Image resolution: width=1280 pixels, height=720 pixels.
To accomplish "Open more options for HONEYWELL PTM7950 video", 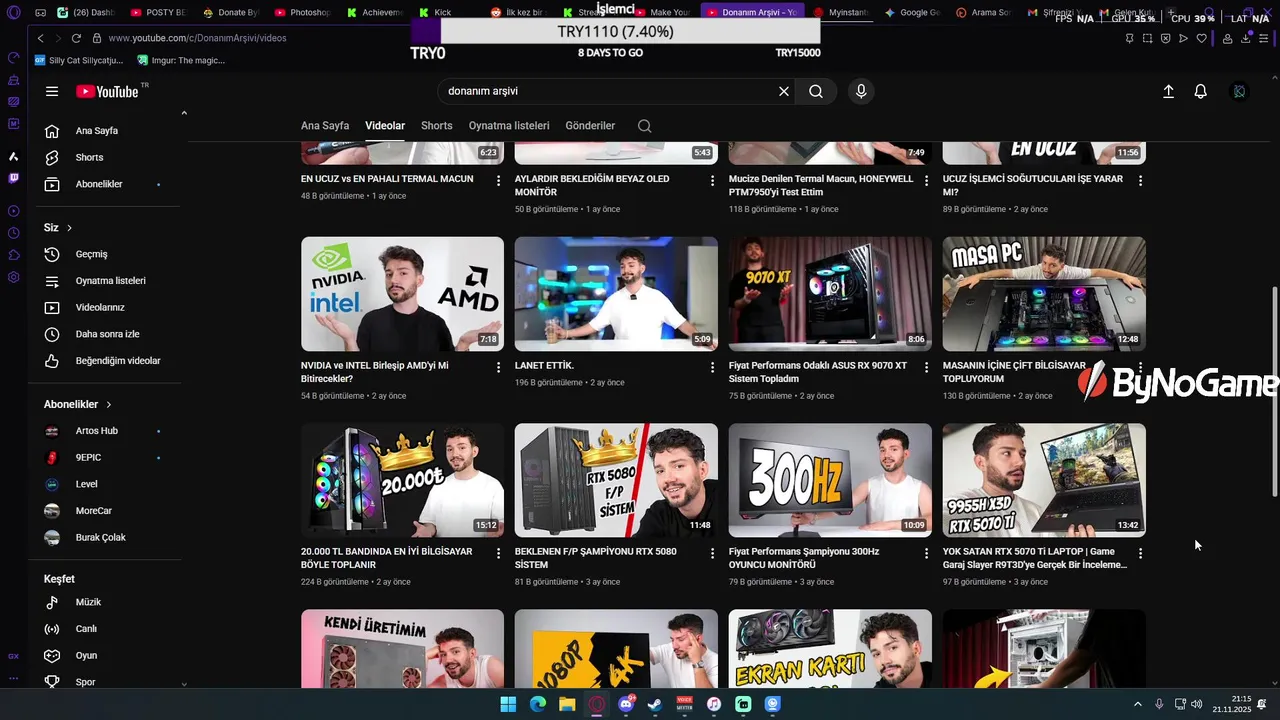I will point(926,181).
